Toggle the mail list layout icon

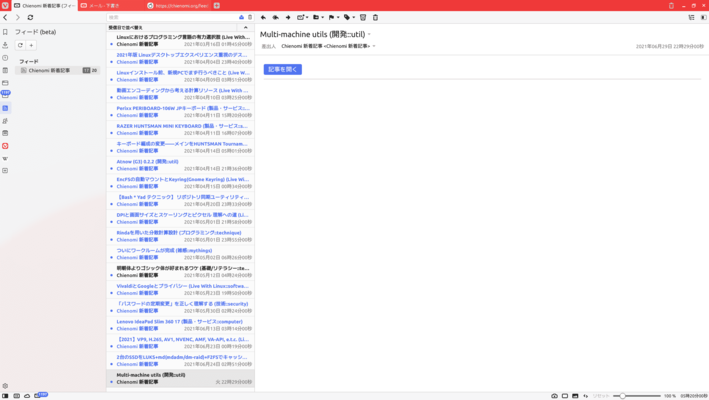click(691, 17)
